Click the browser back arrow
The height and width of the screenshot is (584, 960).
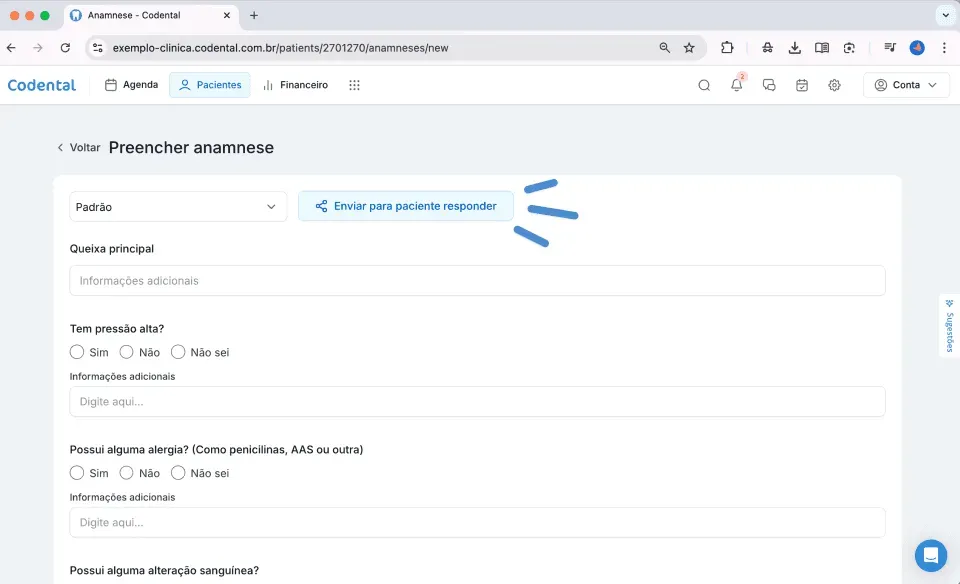pyautogui.click(x=11, y=48)
